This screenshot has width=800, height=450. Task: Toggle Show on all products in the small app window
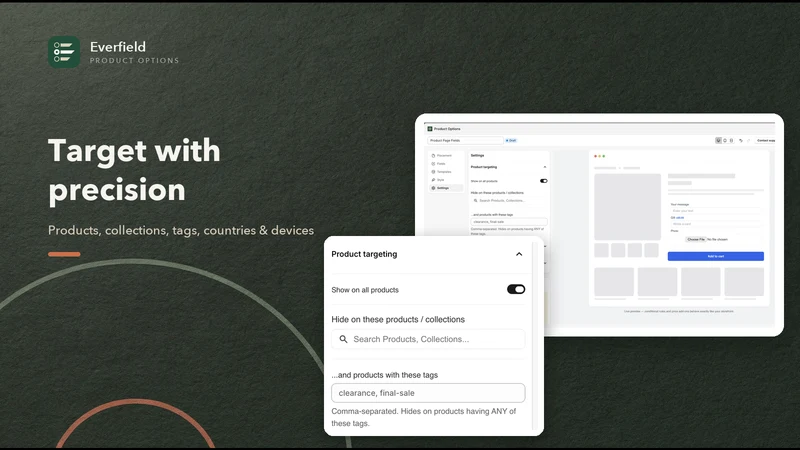coord(543,181)
